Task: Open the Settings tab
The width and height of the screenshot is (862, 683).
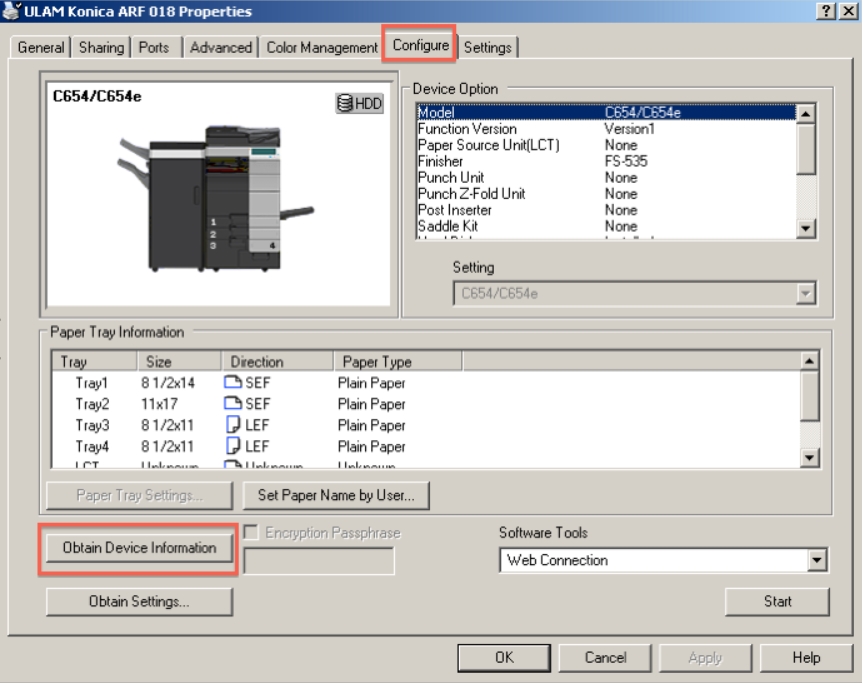Action: point(488,47)
